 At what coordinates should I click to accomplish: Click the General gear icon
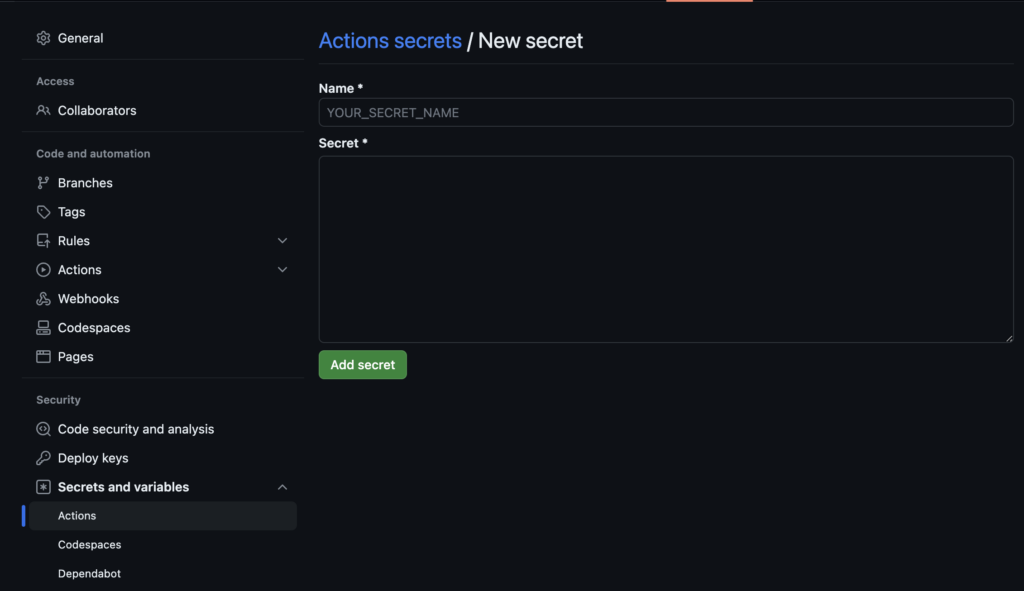pos(43,38)
